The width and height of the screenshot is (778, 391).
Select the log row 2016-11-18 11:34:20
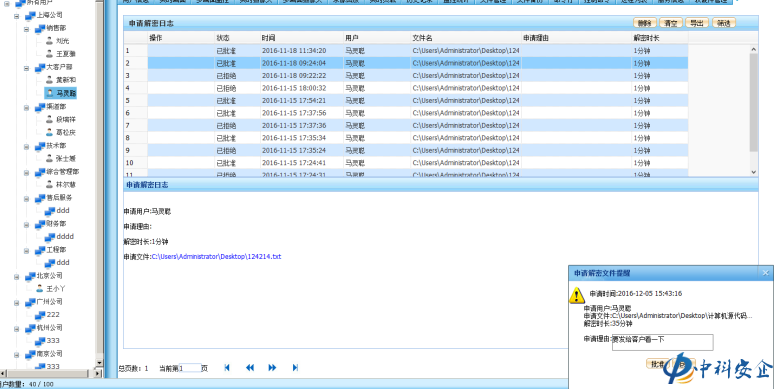(x=406, y=51)
